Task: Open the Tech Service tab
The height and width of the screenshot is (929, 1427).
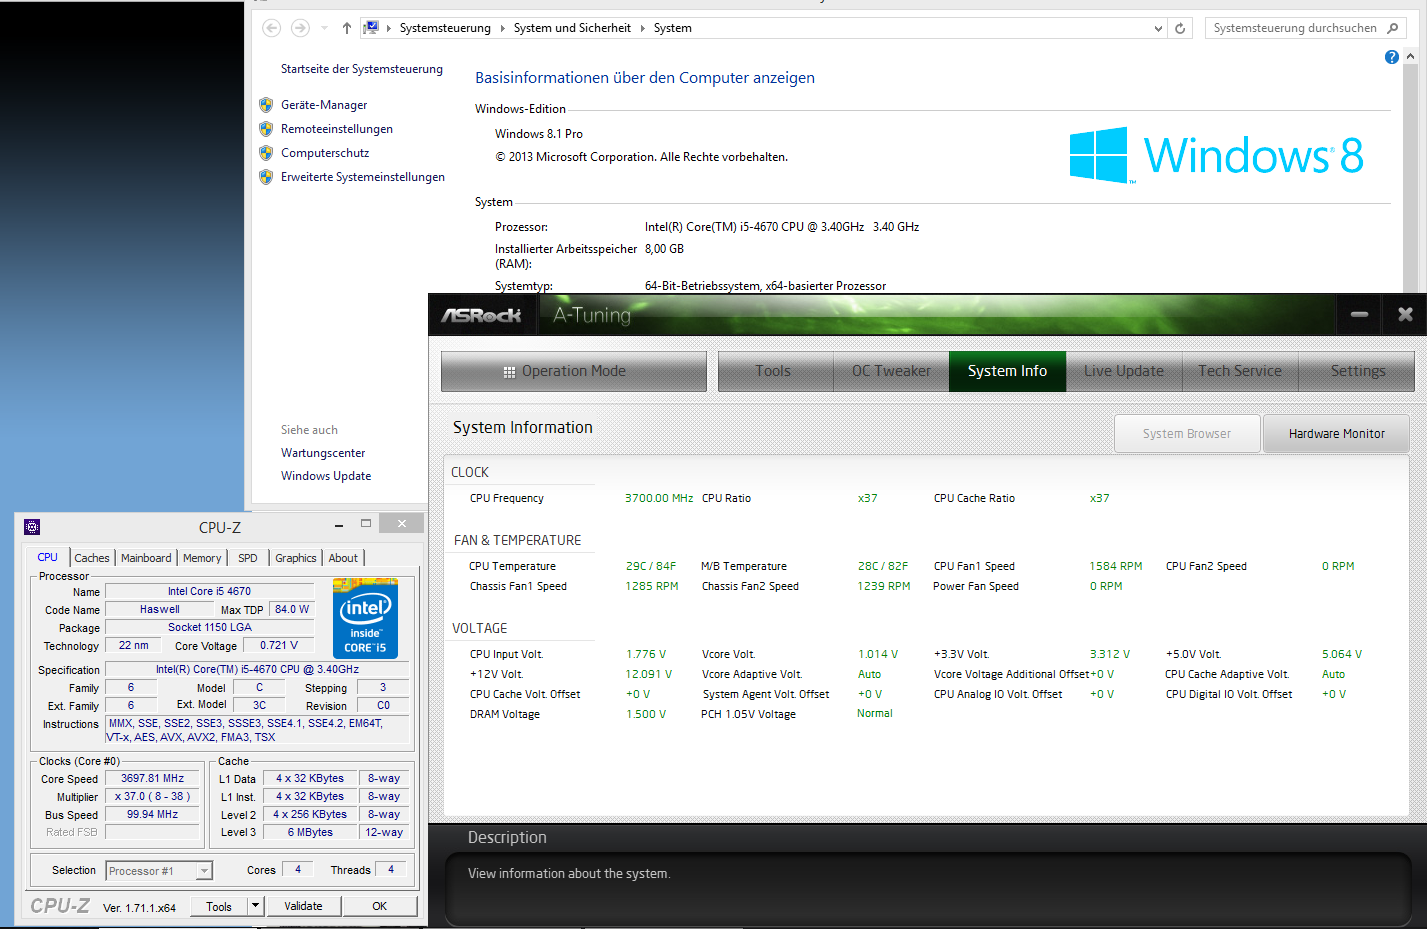Action: tap(1240, 371)
